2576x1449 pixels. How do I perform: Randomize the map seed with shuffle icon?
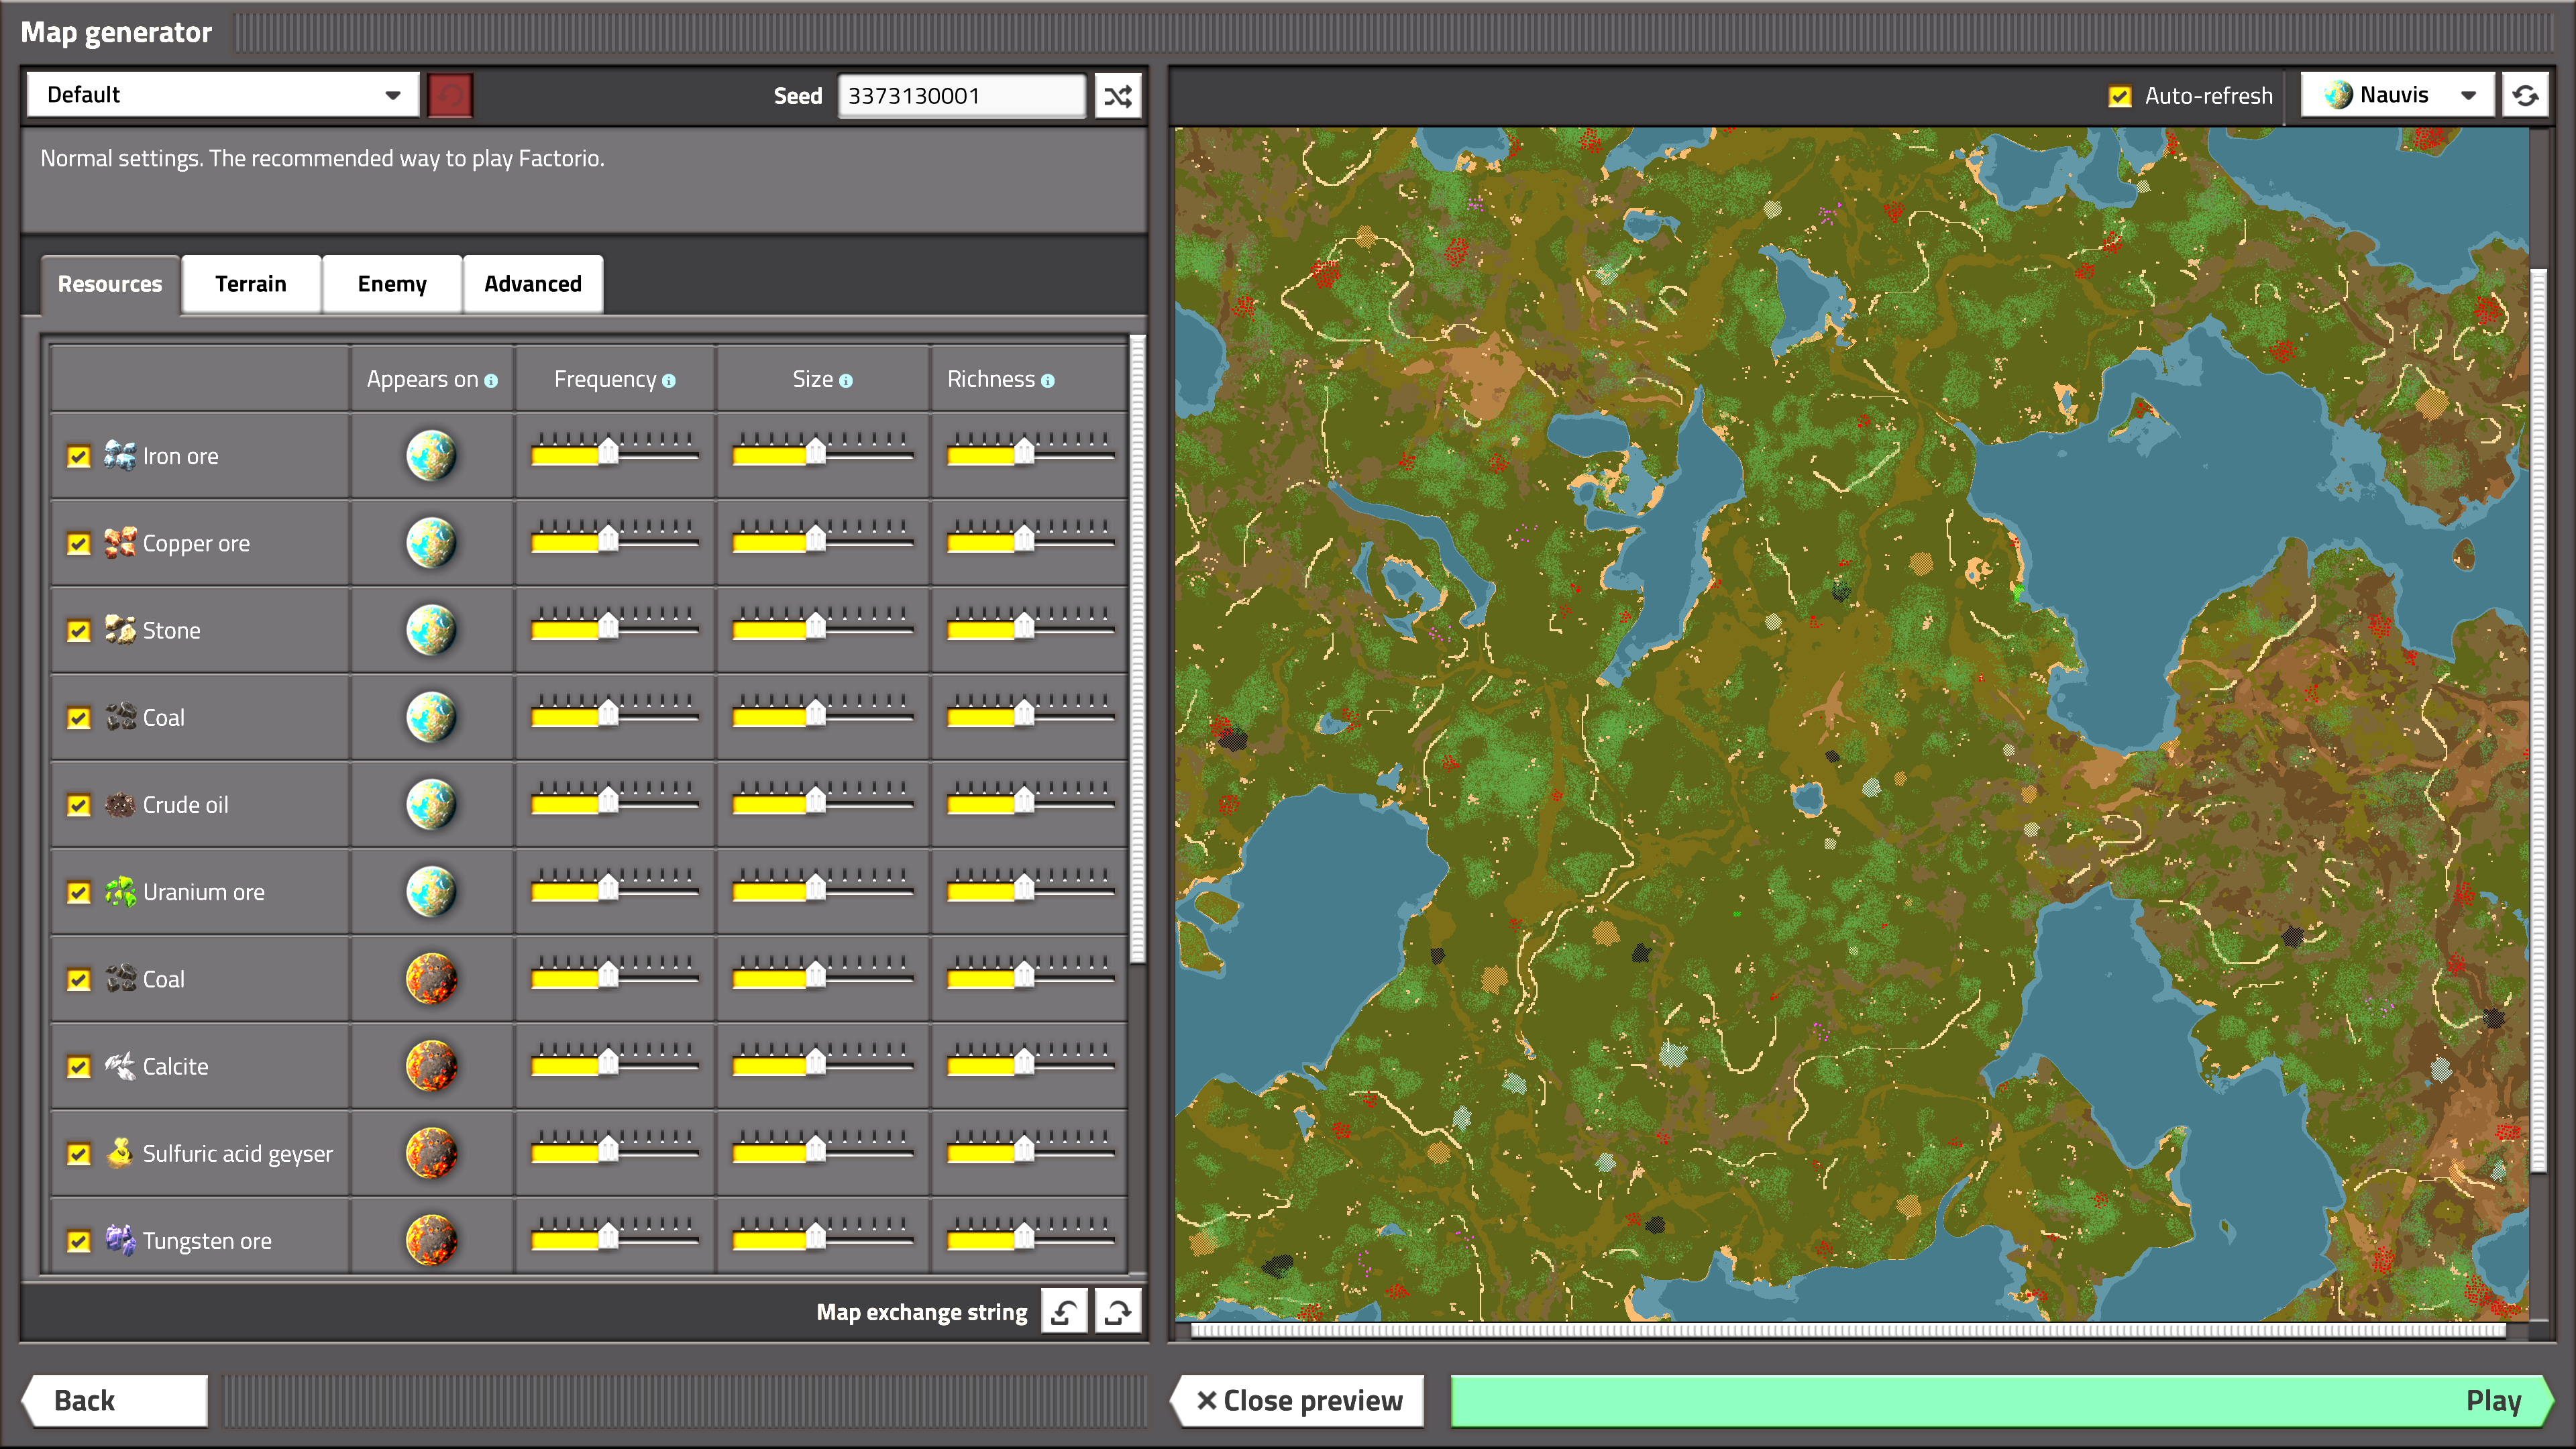coord(1118,96)
